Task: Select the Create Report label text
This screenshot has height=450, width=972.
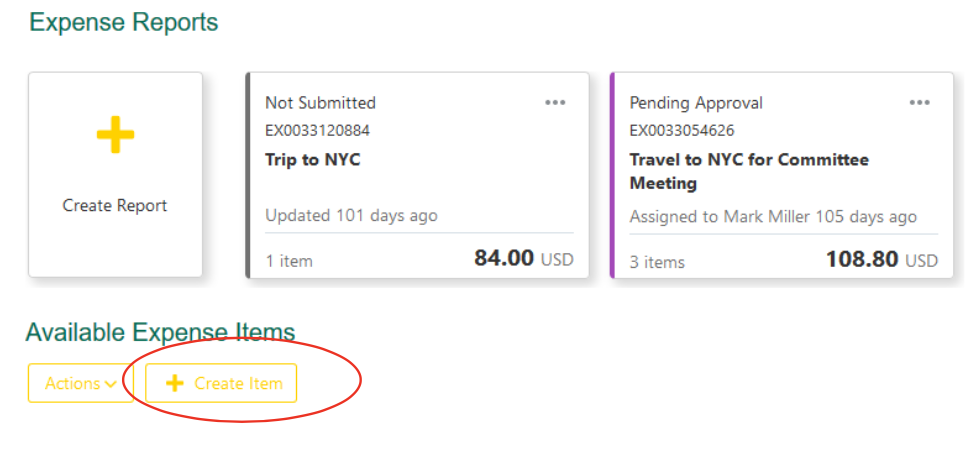Action: pos(115,205)
